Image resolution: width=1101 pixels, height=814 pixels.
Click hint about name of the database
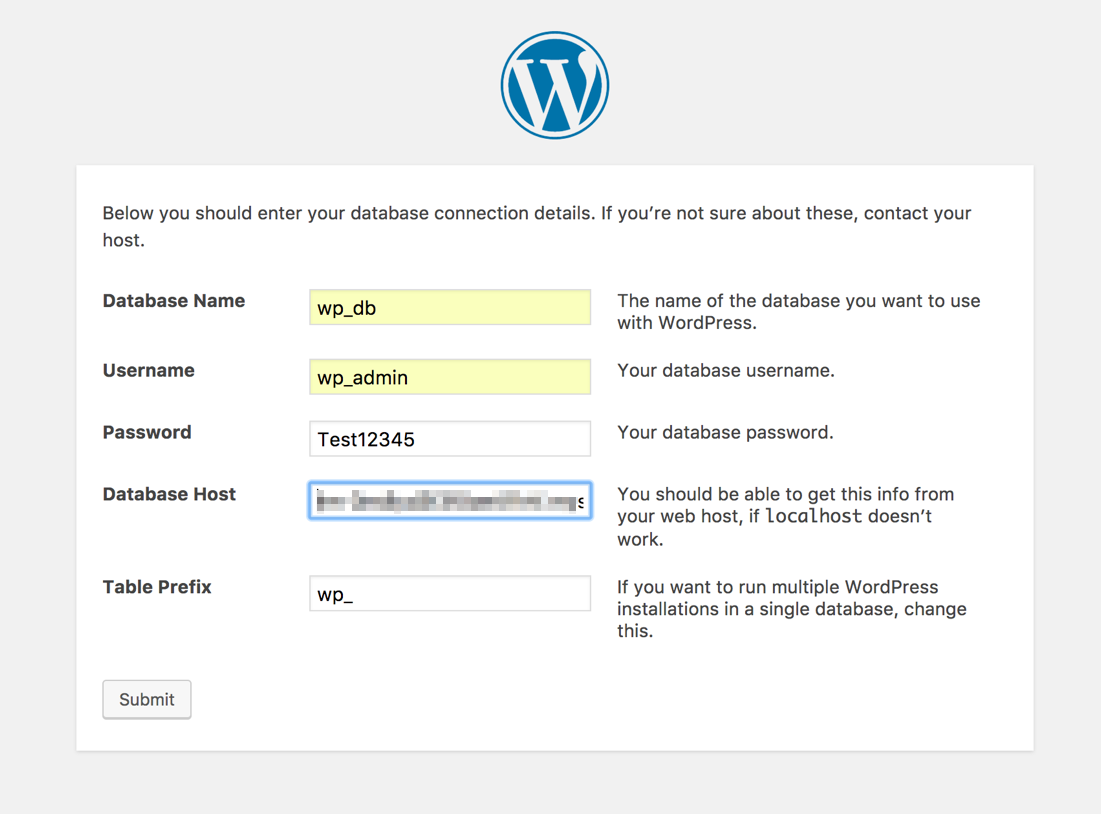coord(799,312)
